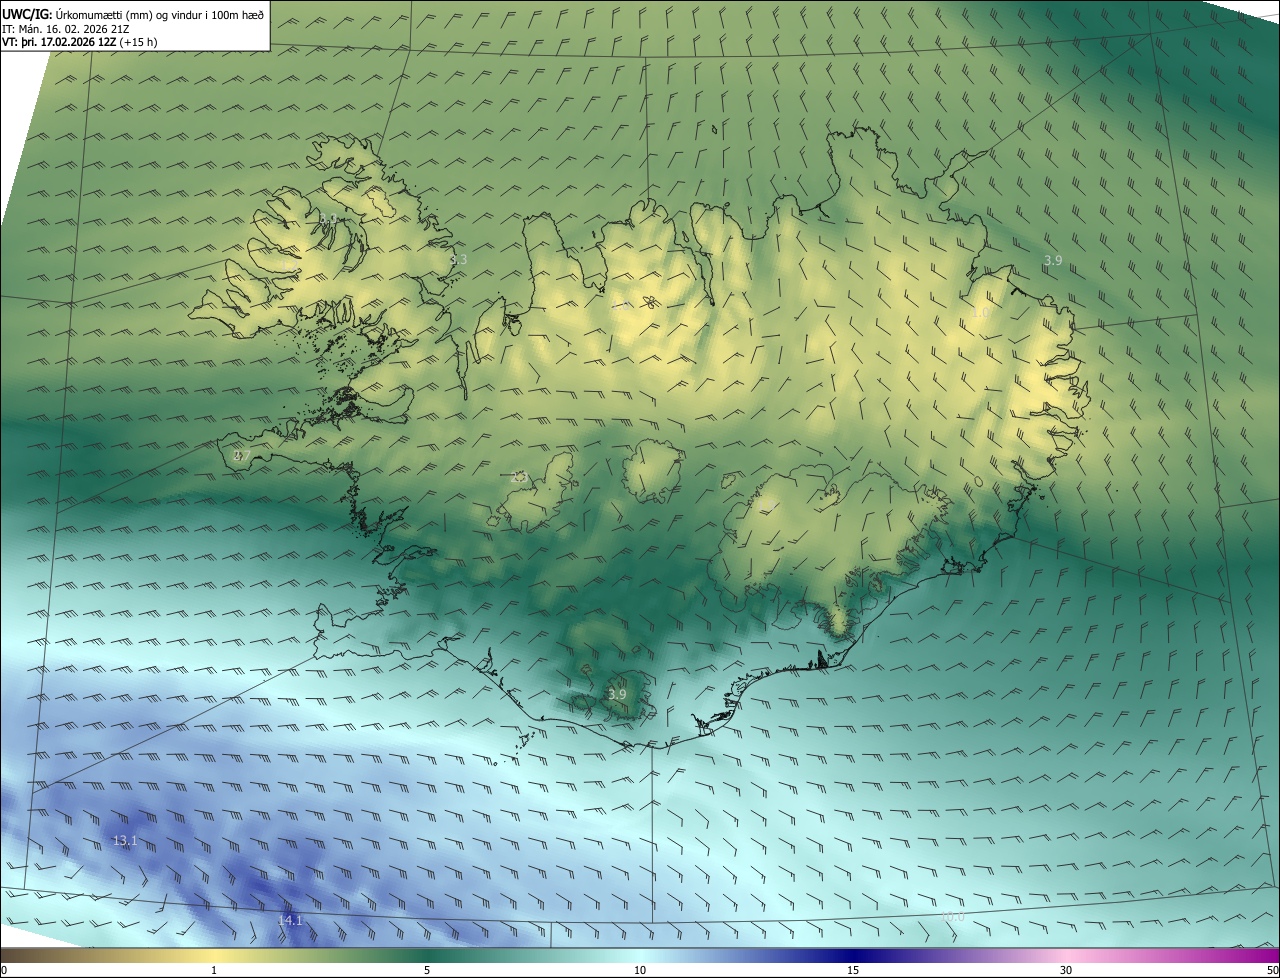Click the "30" tick label of the color scale

[x=1066, y=970]
